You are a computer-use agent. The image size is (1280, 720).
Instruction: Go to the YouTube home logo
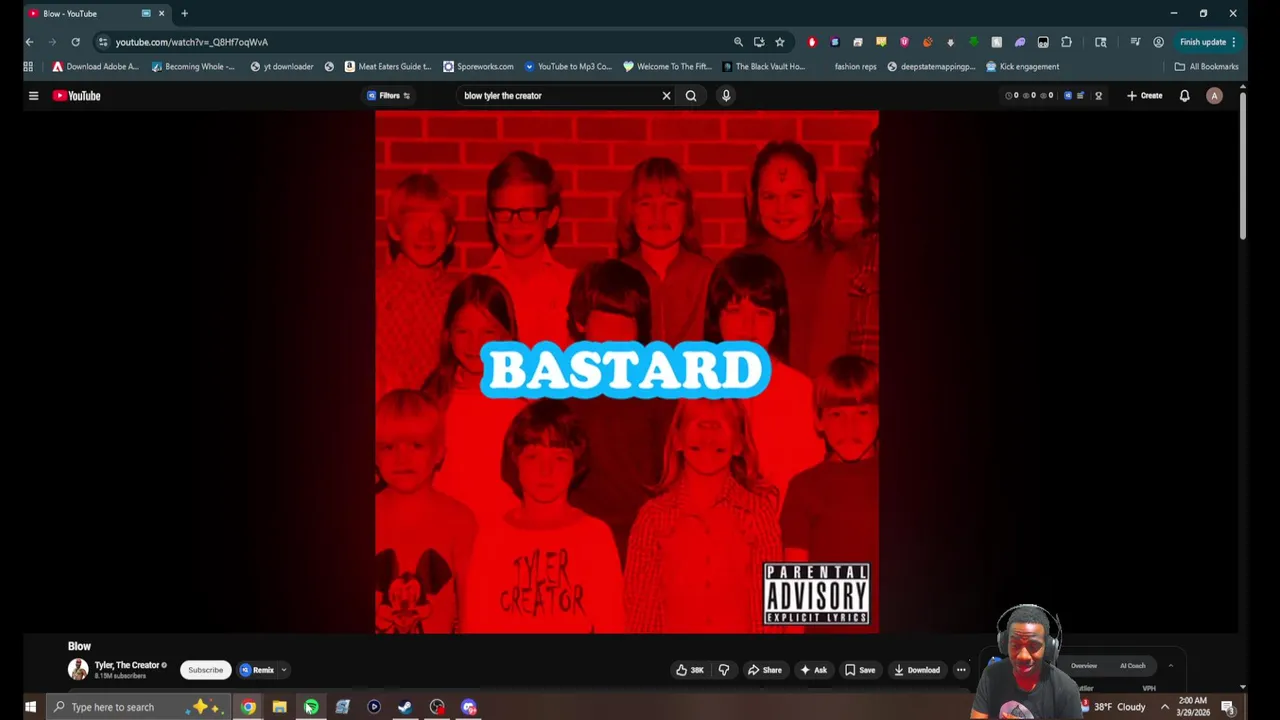(x=77, y=96)
